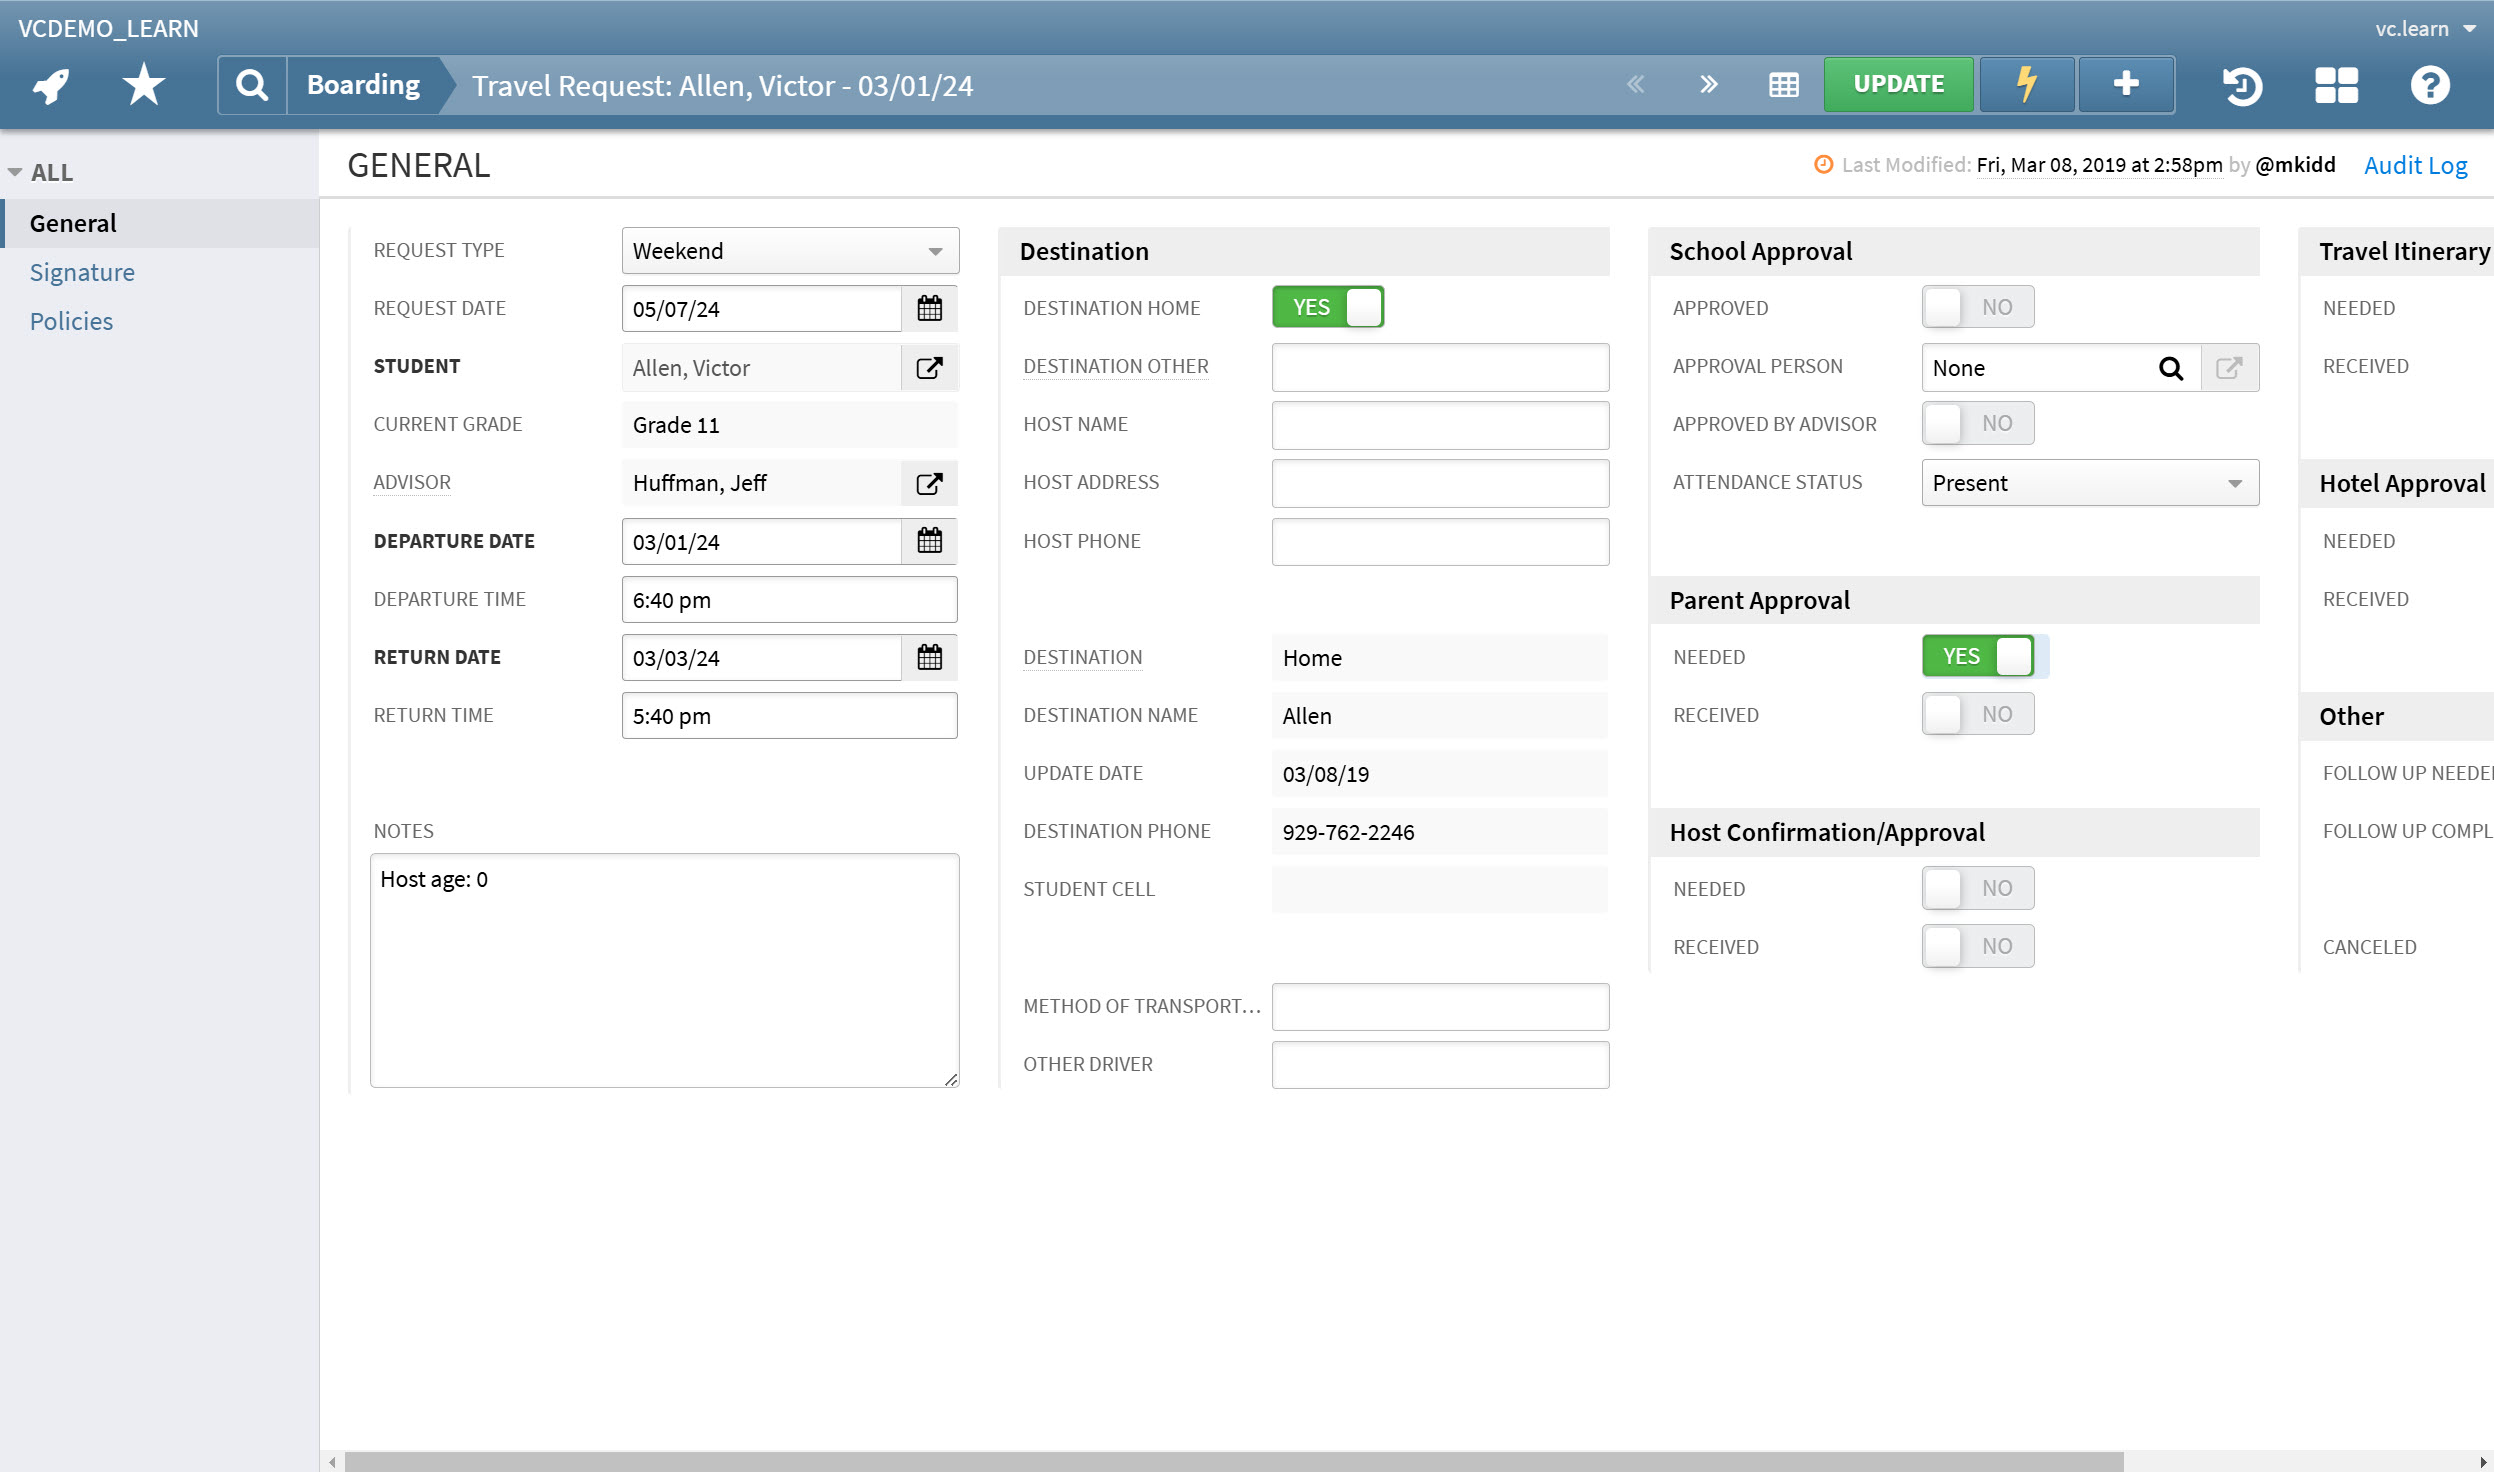Collapse the ALL sidebar section
Image resolution: width=2494 pixels, height=1472 pixels.
(x=40, y=172)
